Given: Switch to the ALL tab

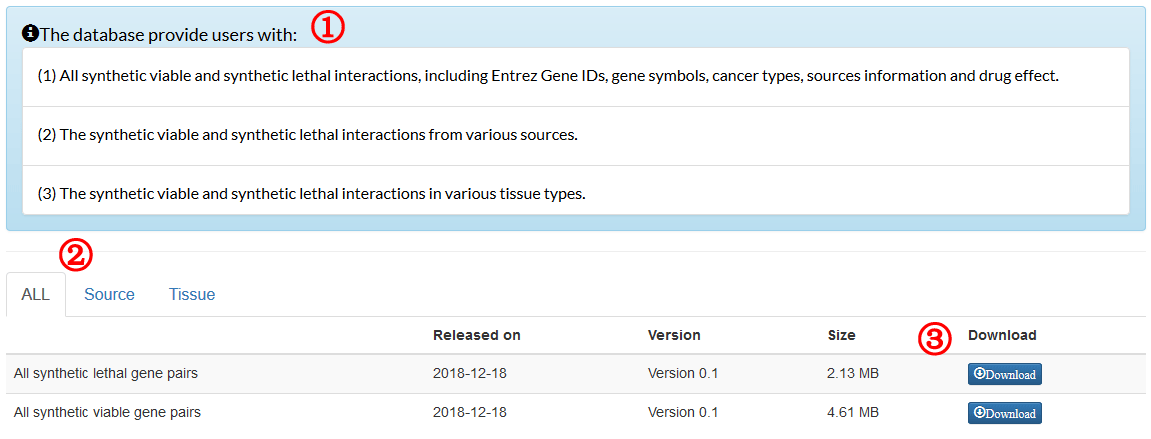Looking at the screenshot, I should coord(35,294).
